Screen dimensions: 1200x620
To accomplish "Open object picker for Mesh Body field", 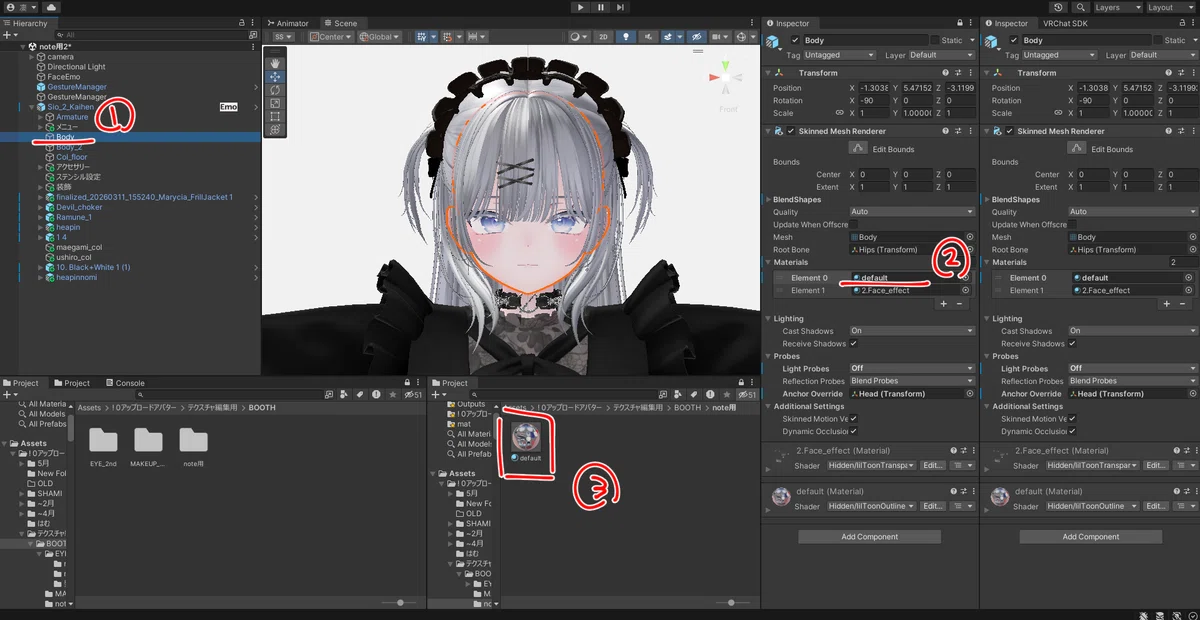I will pos(969,237).
